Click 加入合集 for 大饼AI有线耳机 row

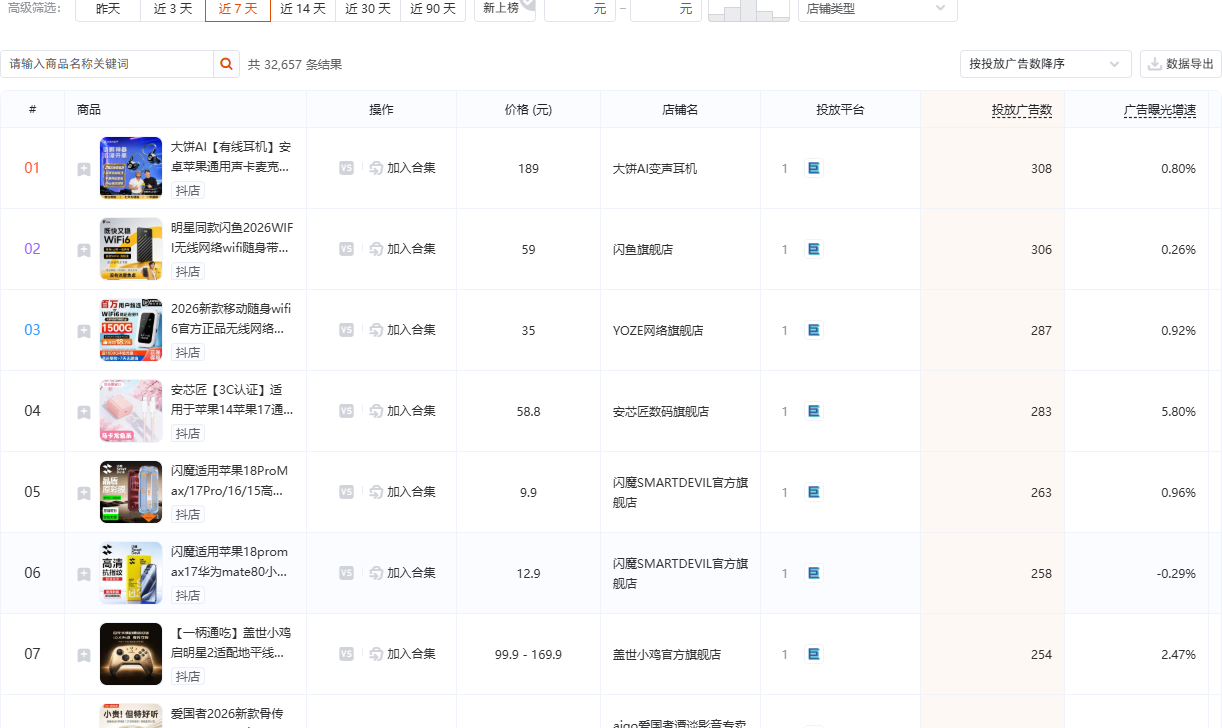coord(403,168)
